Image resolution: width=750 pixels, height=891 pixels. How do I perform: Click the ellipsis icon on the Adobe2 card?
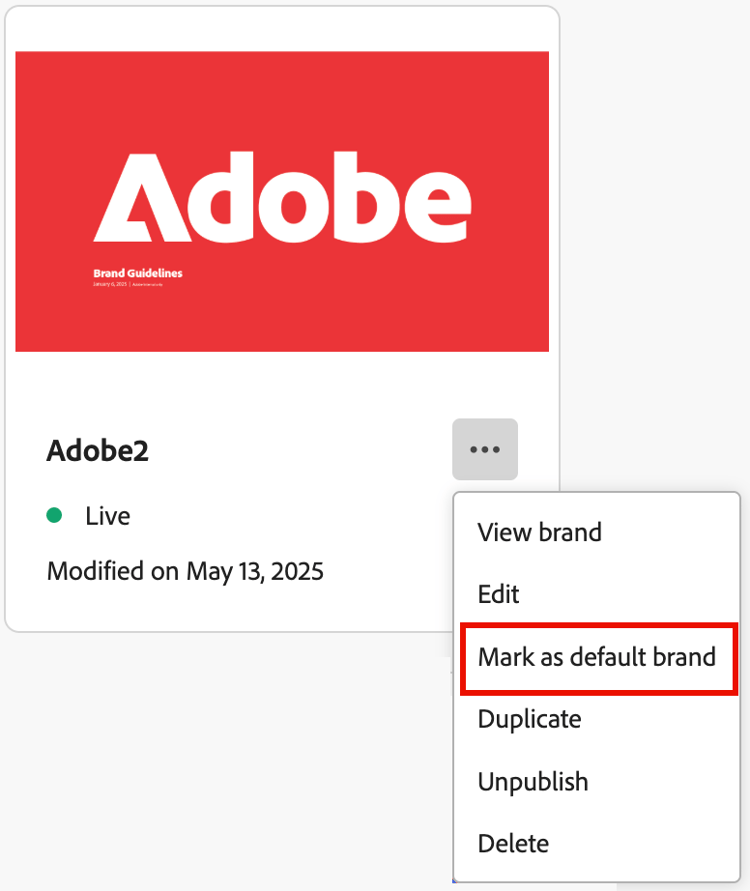(485, 449)
